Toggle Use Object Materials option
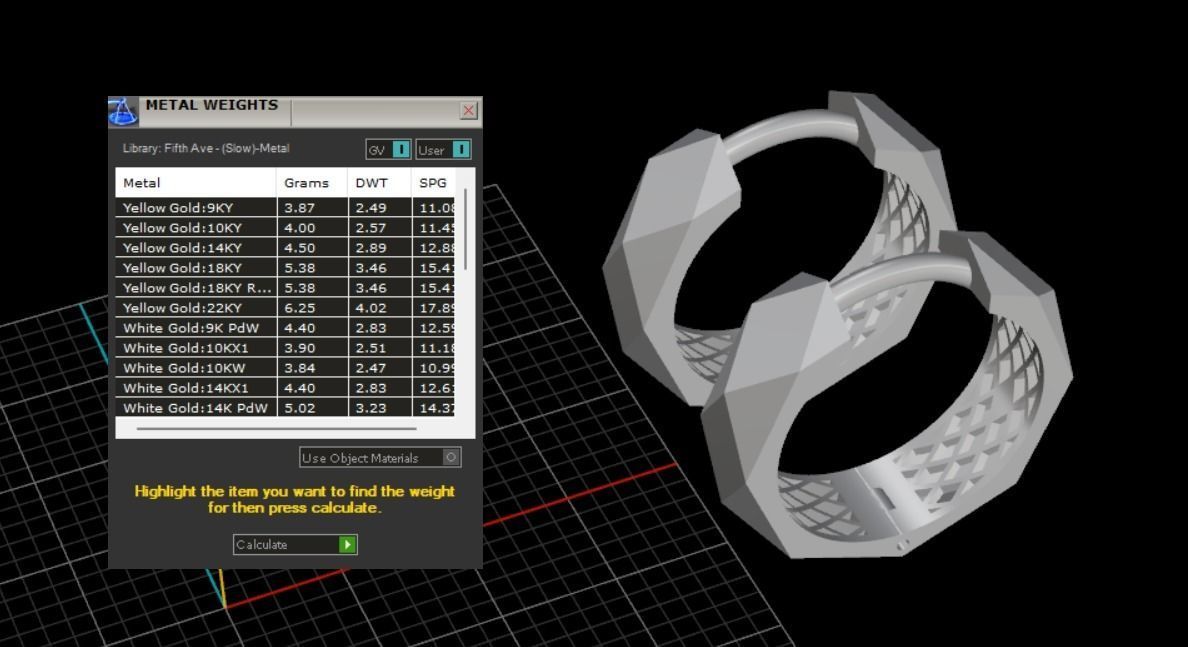 380,458
